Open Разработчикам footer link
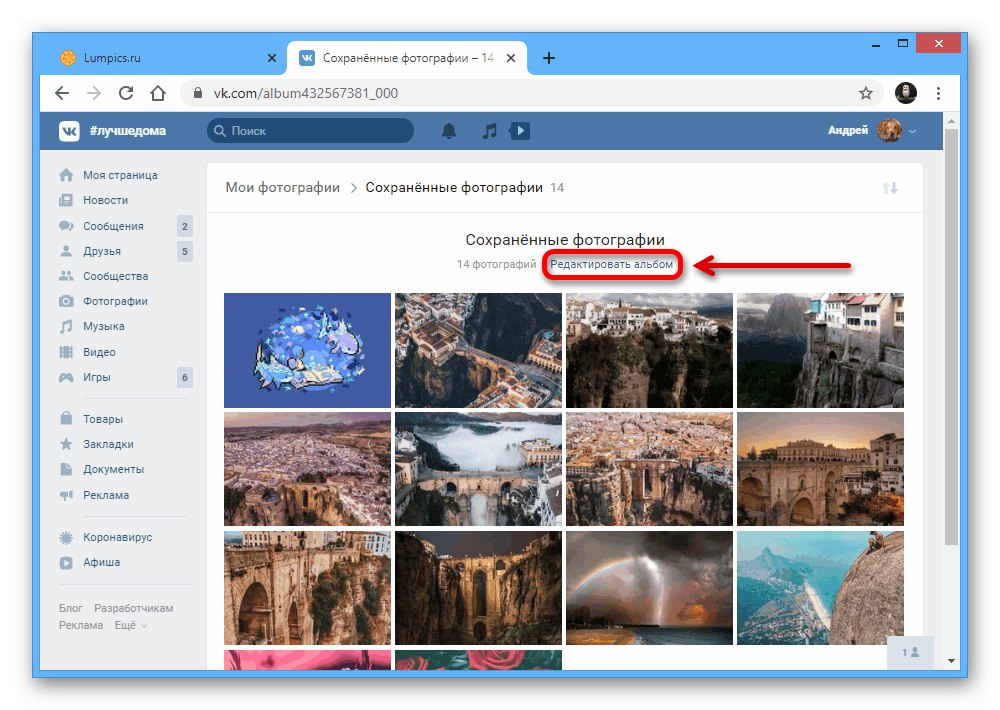Screen dimensions: 1000x710 point(133,608)
